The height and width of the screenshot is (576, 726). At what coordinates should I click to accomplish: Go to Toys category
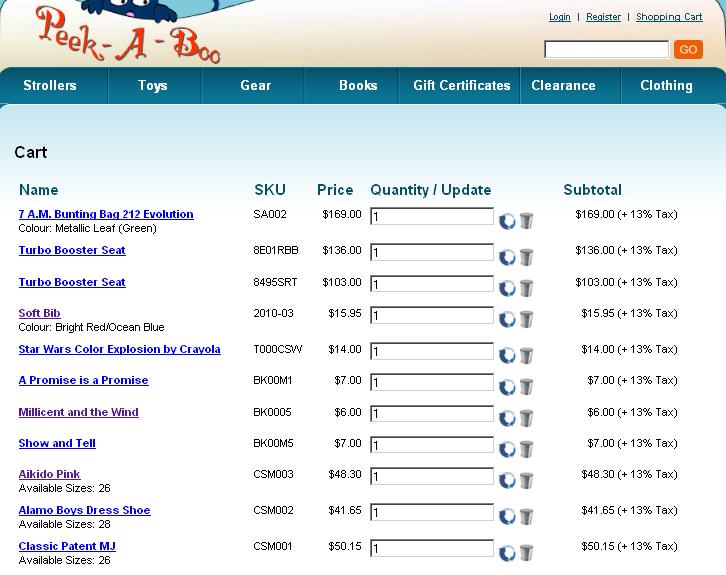(x=153, y=85)
